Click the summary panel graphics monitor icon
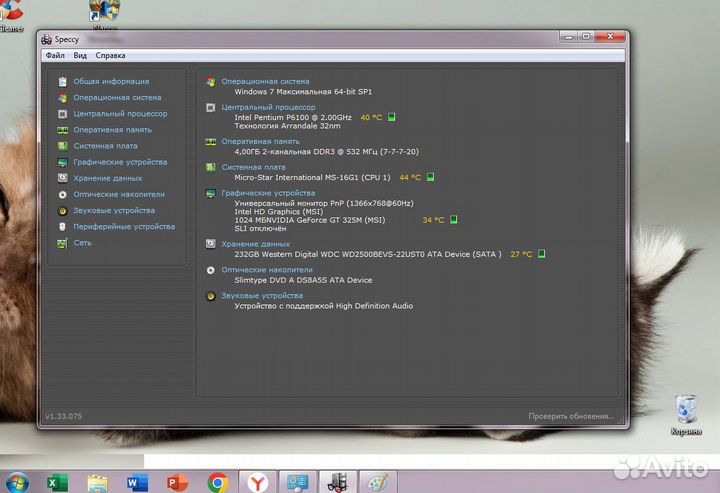This screenshot has width=720, height=493. pos(211,193)
